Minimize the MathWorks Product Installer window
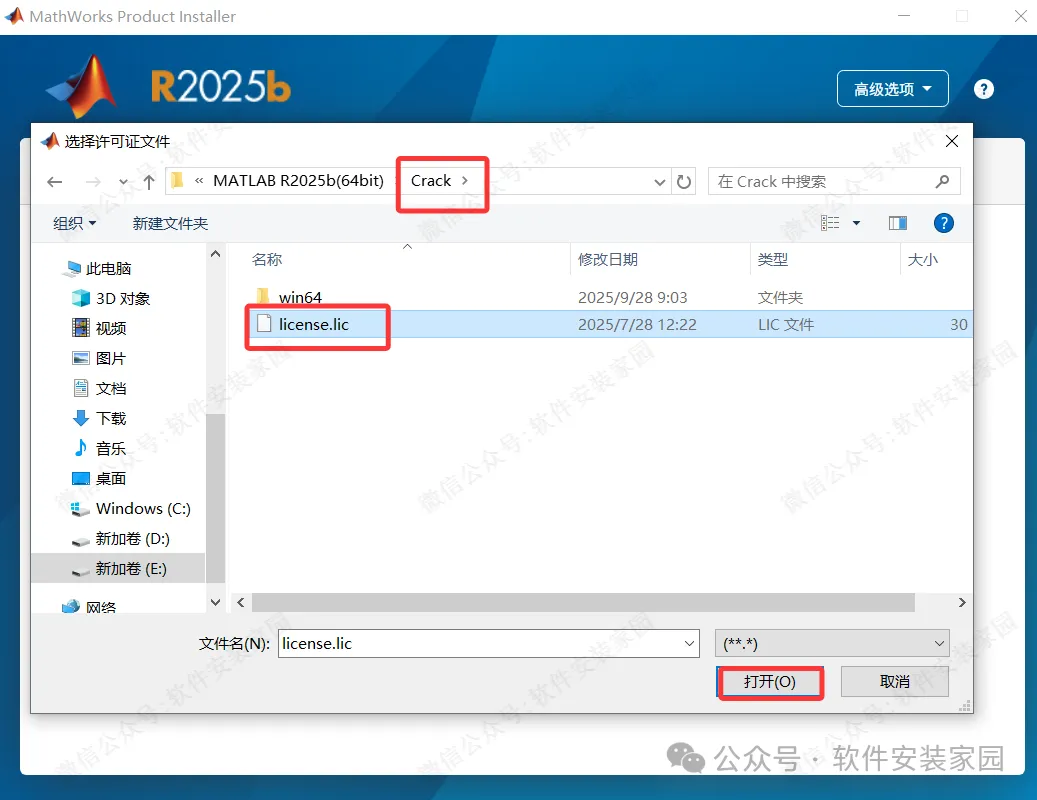Image resolution: width=1037 pixels, height=800 pixels. [904, 16]
